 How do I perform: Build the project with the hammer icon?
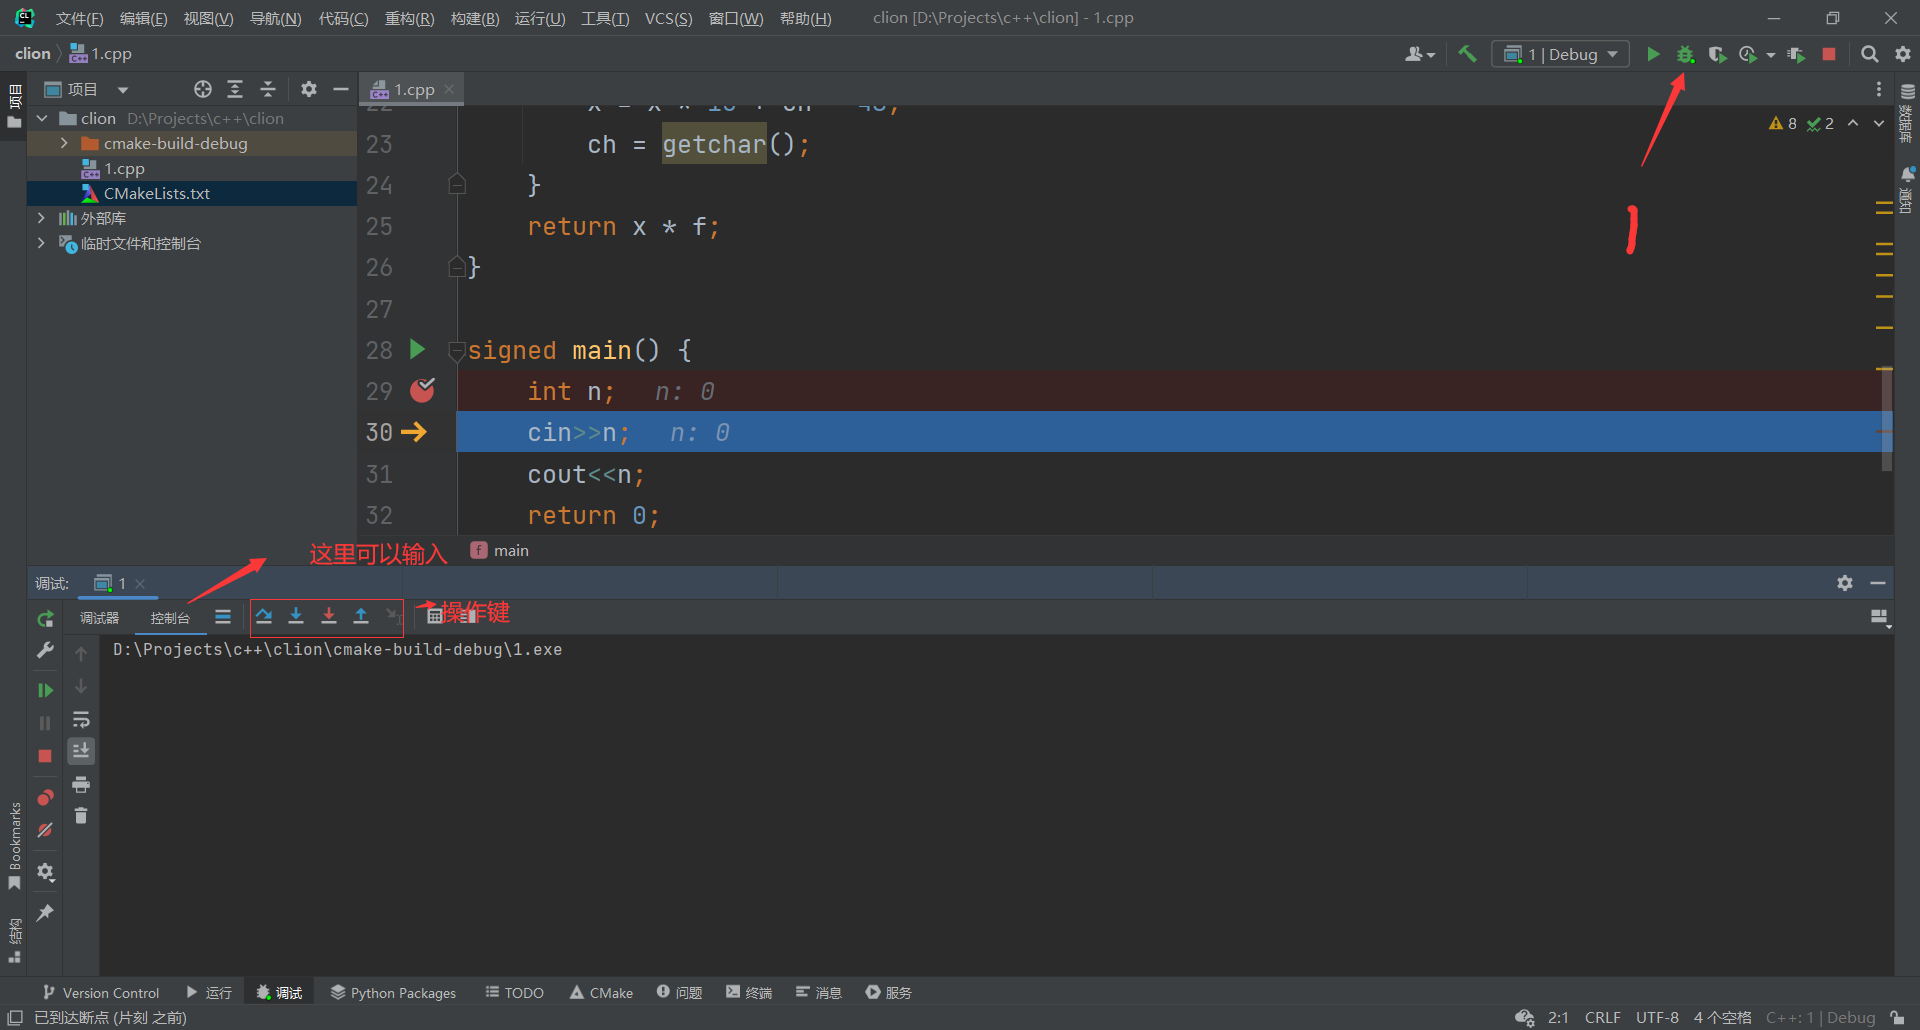tap(1467, 55)
